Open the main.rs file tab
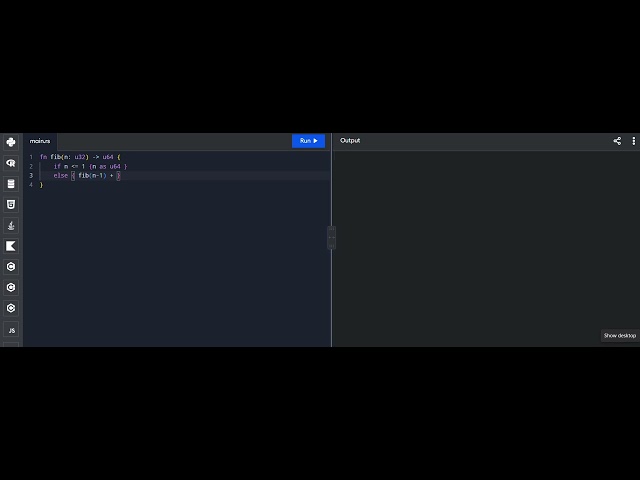The width and height of the screenshot is (640, 480). click(x=40, y=141)
